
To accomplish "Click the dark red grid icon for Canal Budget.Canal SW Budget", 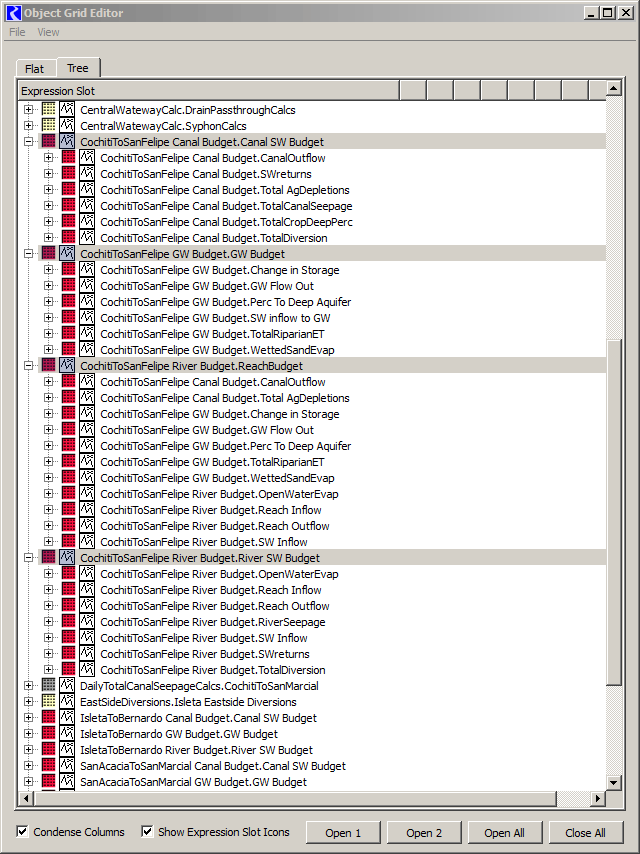I will (x=48, y=142).
